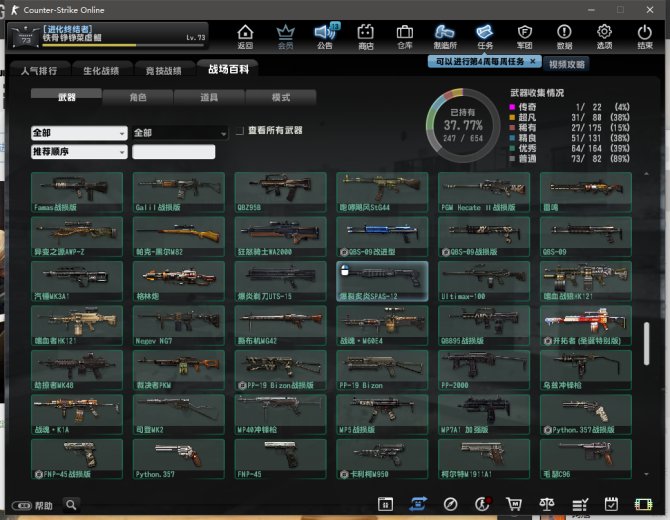The height and width of the screenshot is (520, 670).
Task: Select the MP40冲锋枪 weapon card
Action: [x=280, y=414]
